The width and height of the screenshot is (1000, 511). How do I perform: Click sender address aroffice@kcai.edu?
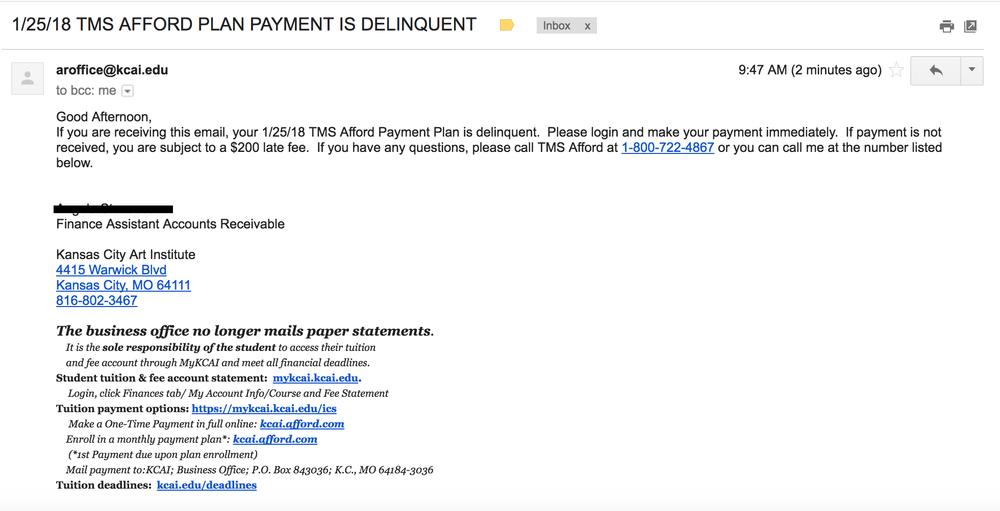point(112,70)
